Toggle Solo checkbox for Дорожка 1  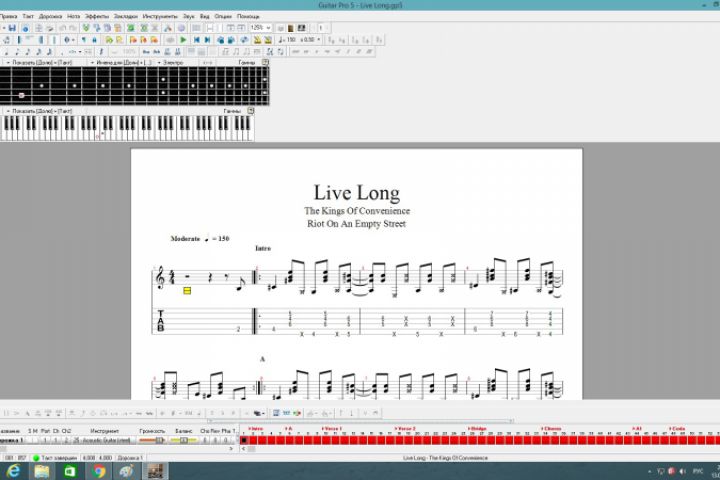pyautogui.click(x=31, y=440)
